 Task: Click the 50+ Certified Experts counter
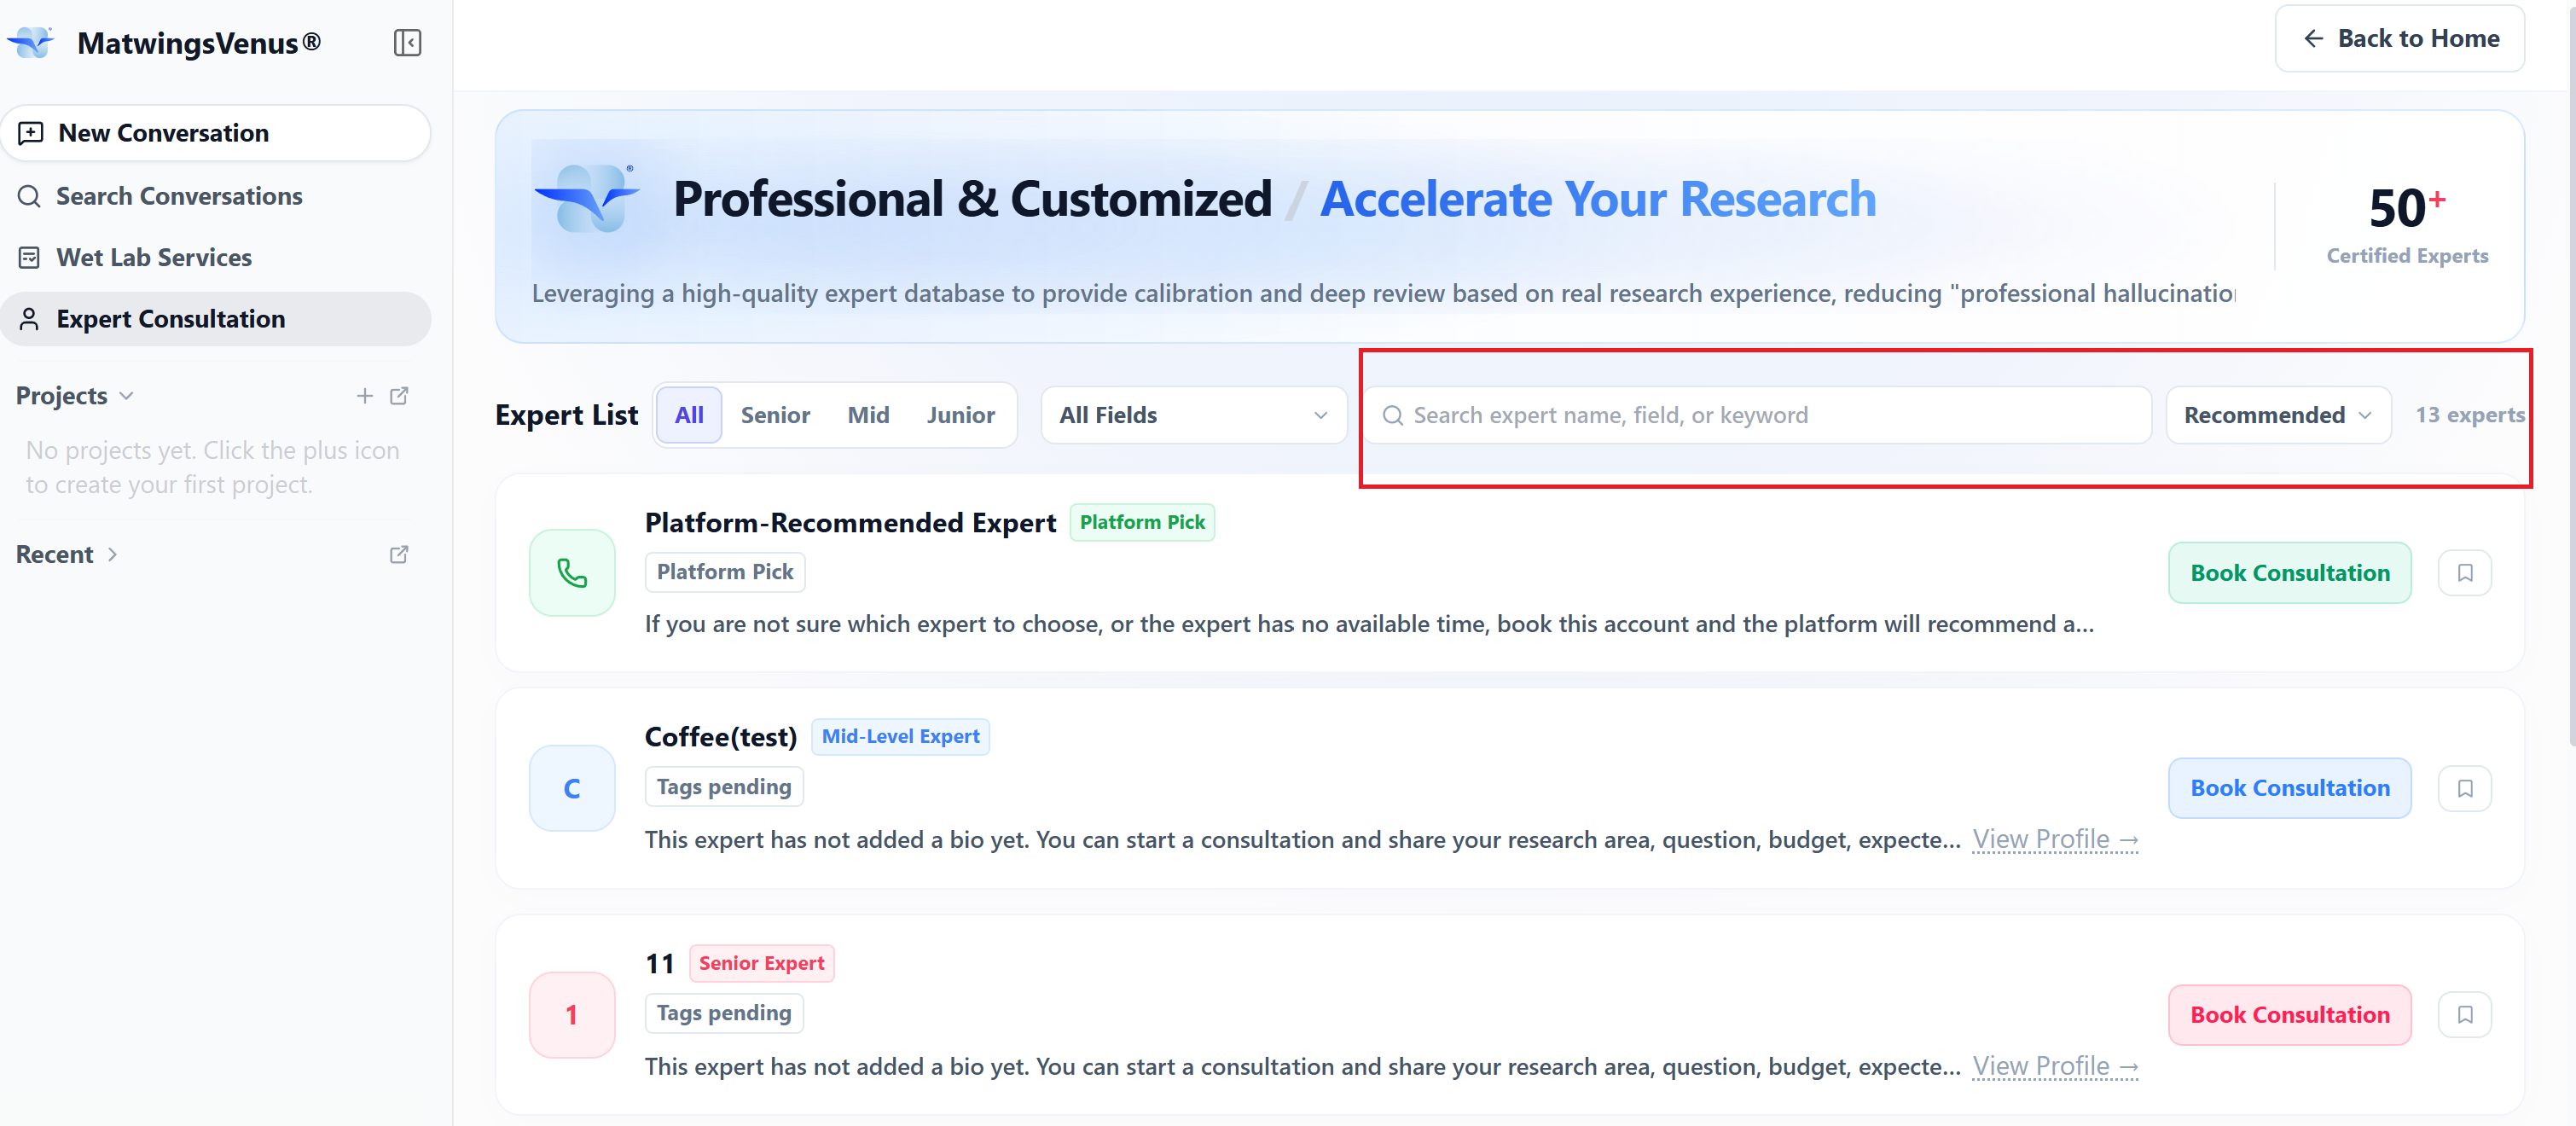tap(2406, 225)
